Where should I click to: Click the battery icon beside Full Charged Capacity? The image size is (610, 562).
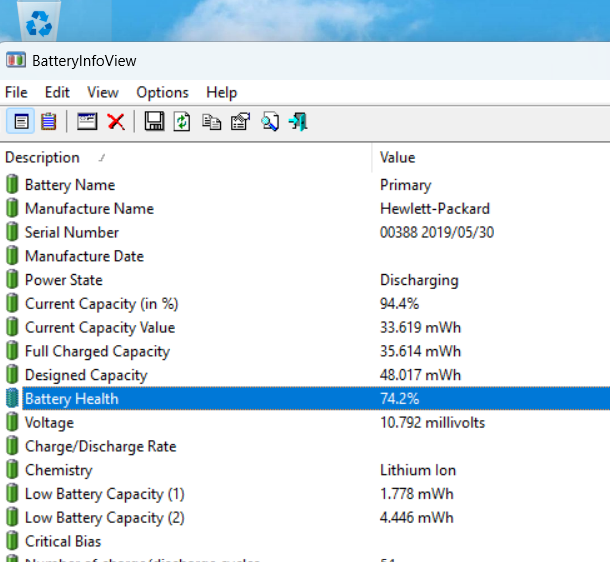12,350
